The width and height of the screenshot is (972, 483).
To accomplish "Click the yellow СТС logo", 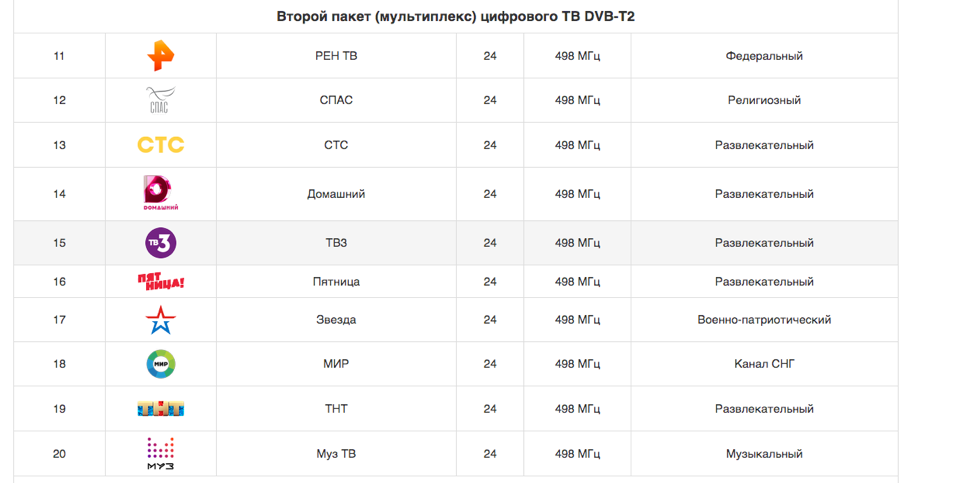I will tap(161, 145).
